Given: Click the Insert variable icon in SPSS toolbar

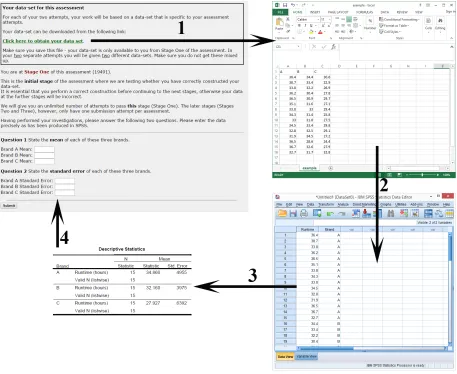Looking at the screenshot, I should click(415, 213).
